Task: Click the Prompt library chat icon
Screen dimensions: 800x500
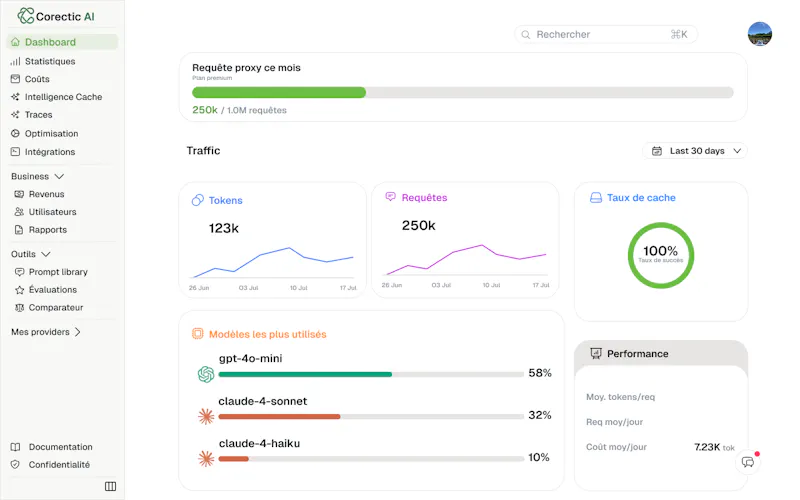Action: pyautogui.click(x=19, y=272)
